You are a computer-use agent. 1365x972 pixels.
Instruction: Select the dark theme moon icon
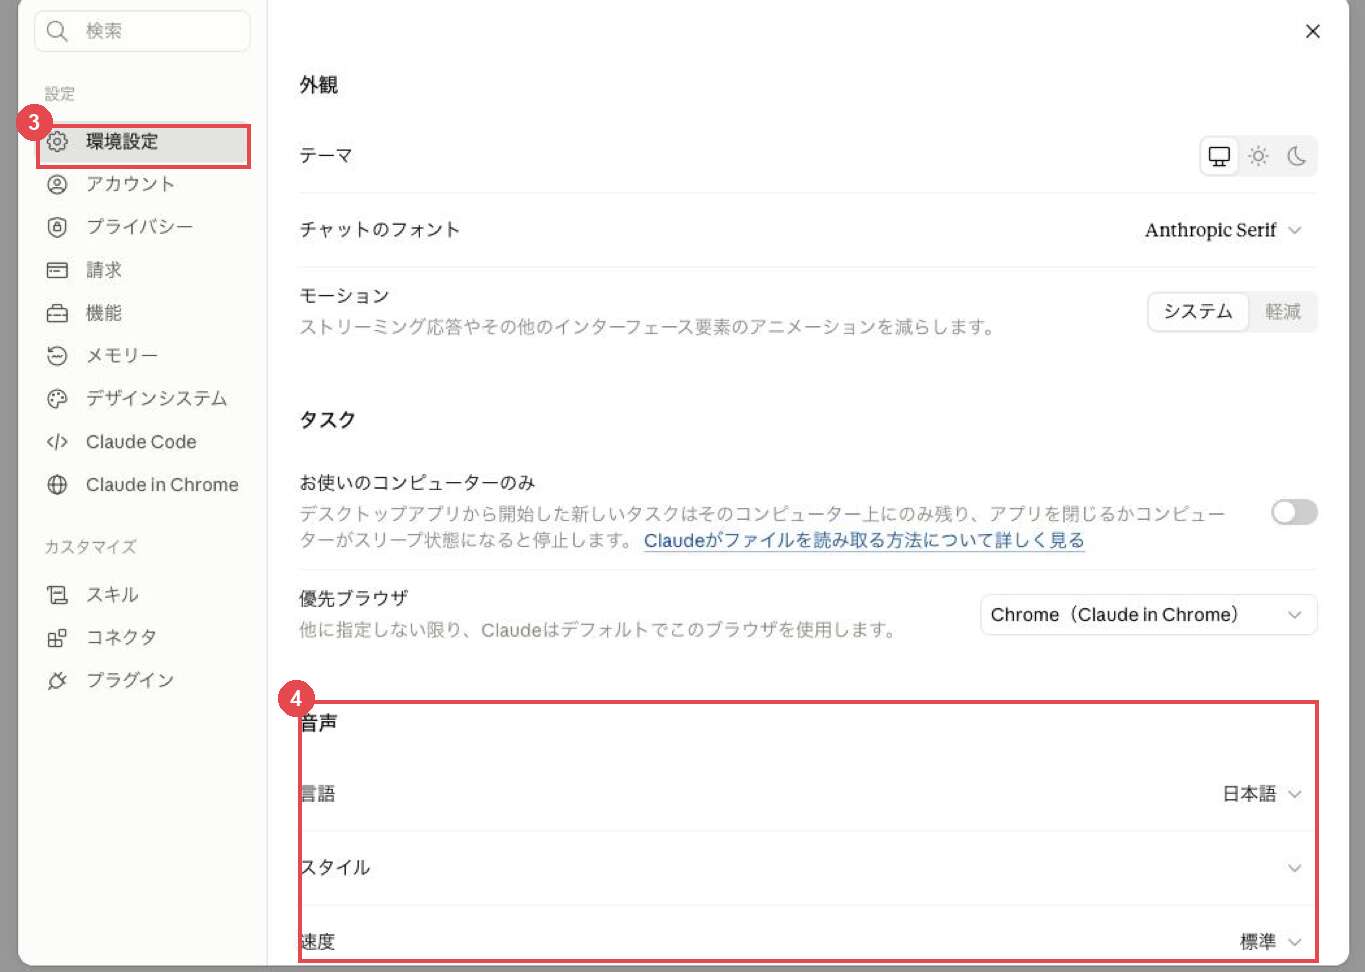click(1296, 156)
